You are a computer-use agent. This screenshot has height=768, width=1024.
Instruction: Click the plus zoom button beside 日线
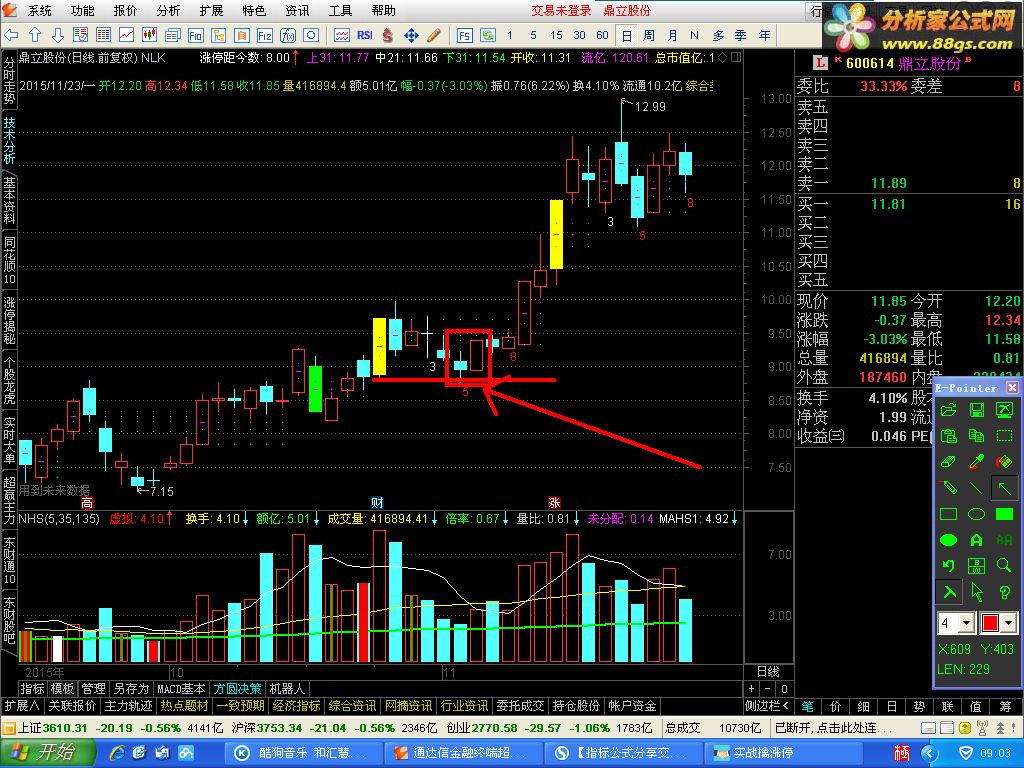(x=752, y=688)
